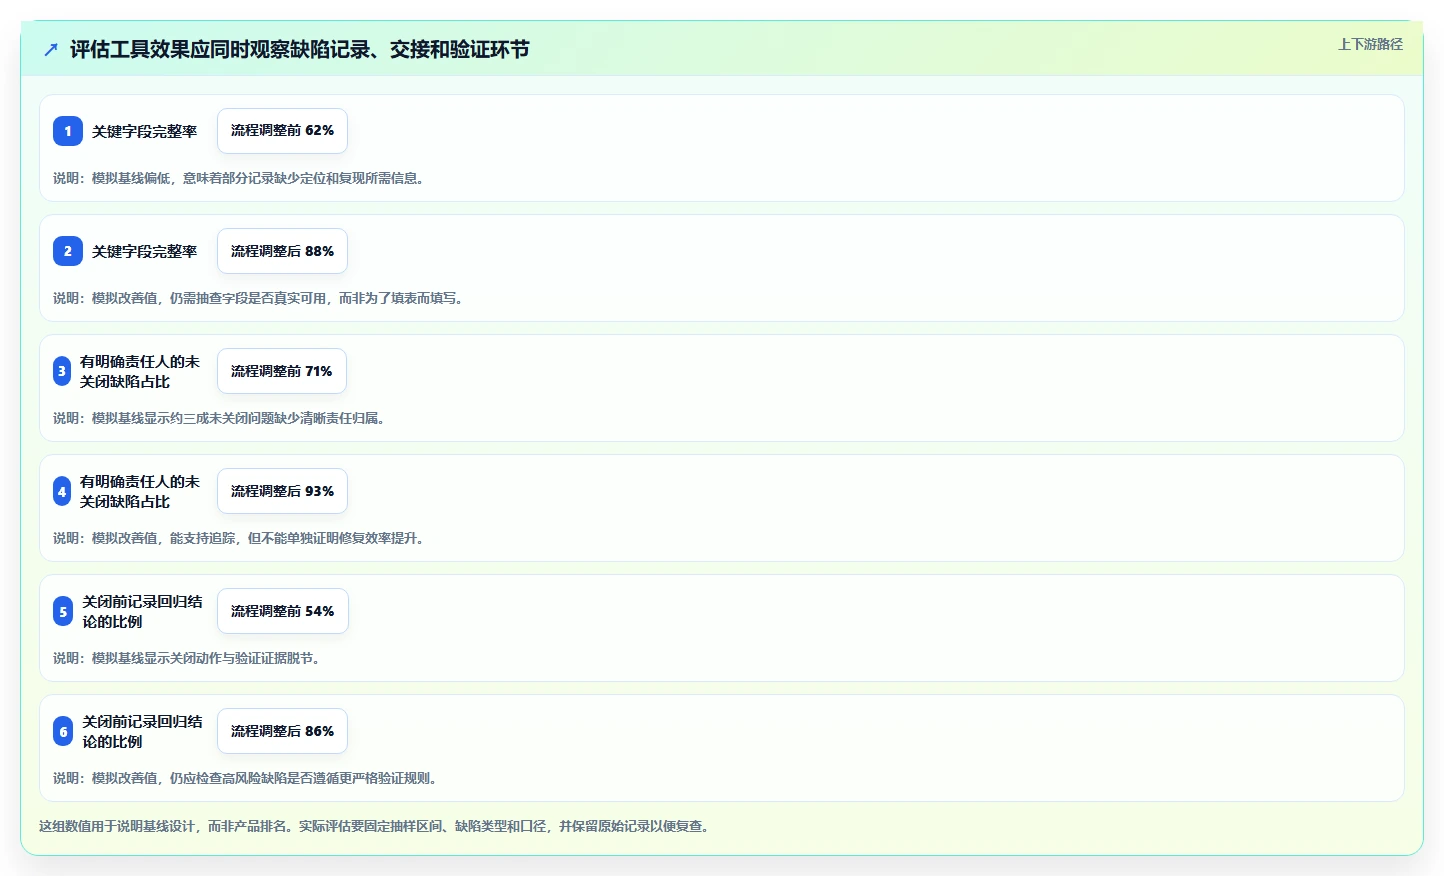Select number badge 5
Image resolution: width=1444 pixels, height=876 pixels.
pos(63,611)
